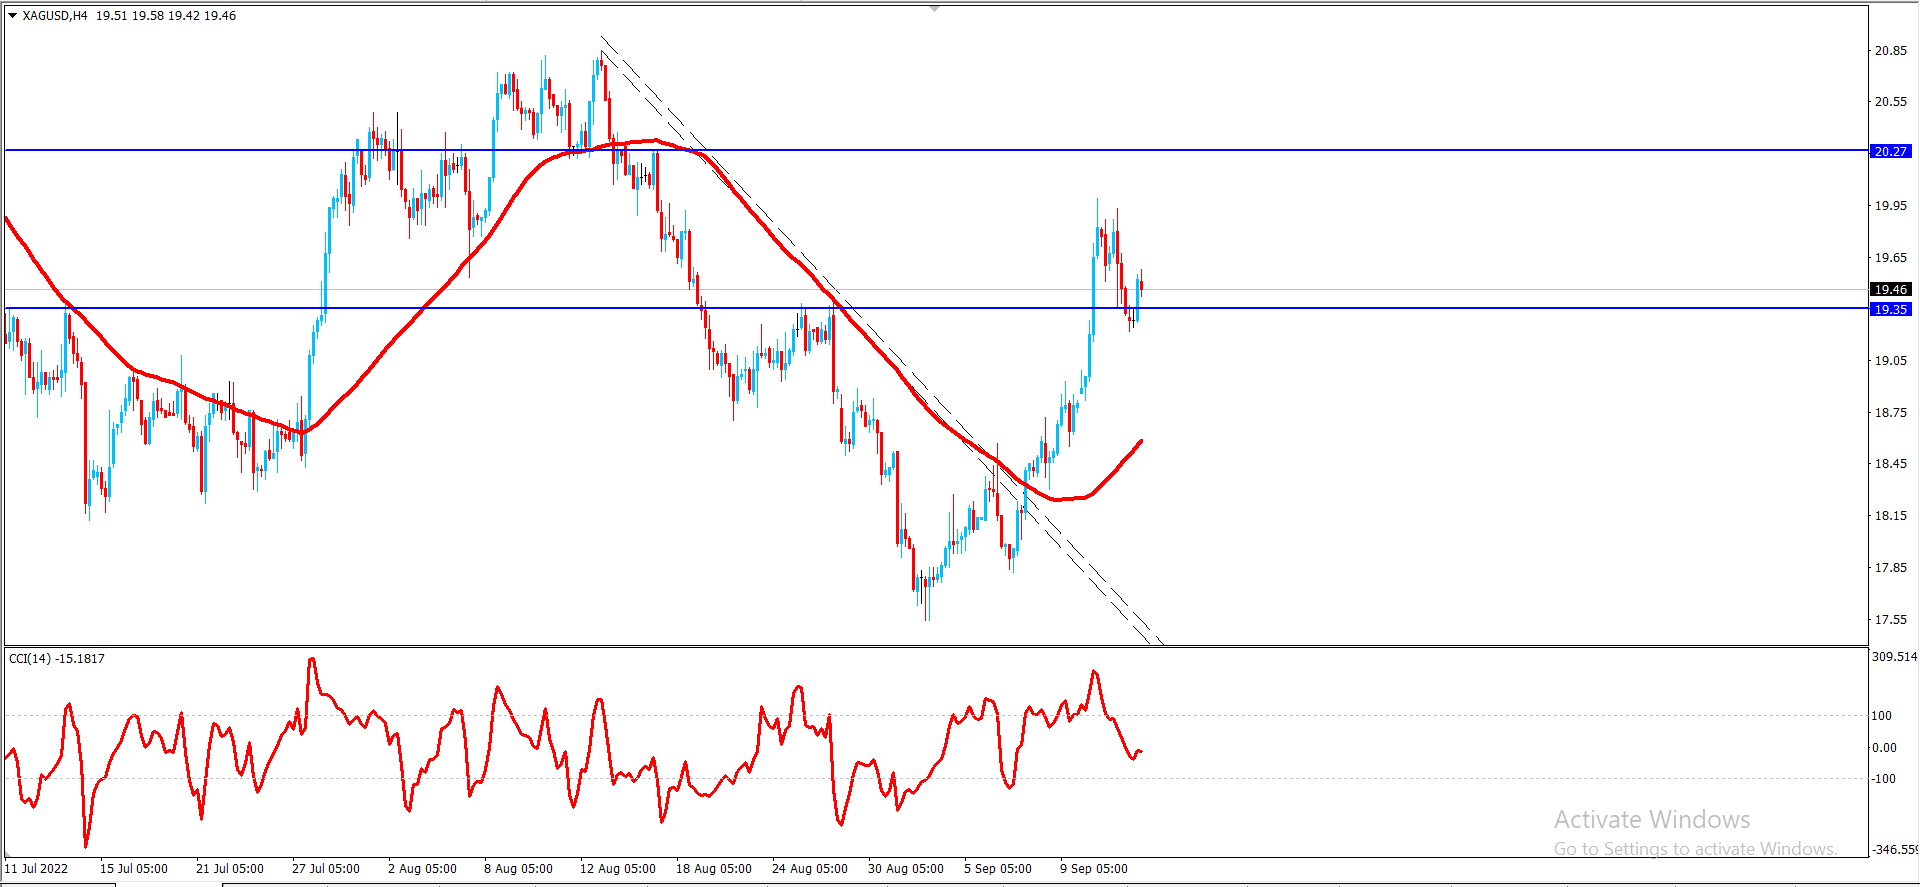The width and height of the screenshot is (1920, 887).
Task: Click the gray chart shift triangle marker
Action: [x=935, y=8]
